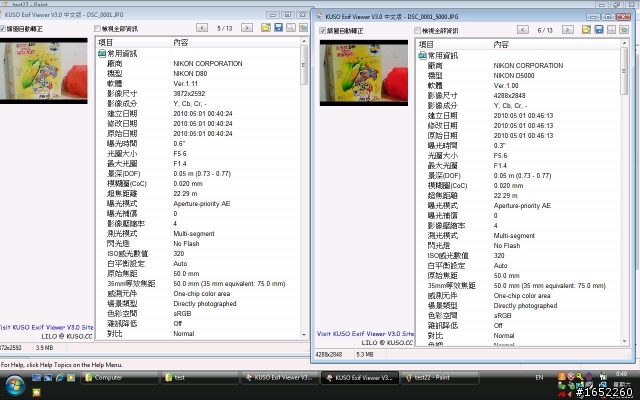Click photo thumbnail in DSC_0001_5000.JPG window

point(364,73)
